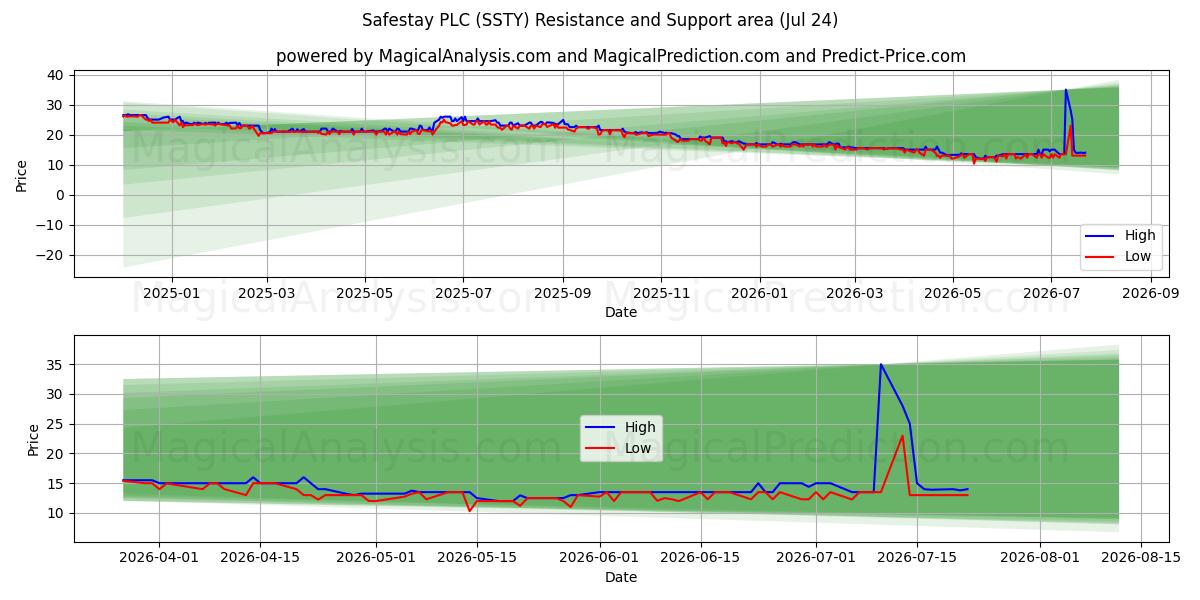Image resolution: width=1200 pixels, height=600 pixels.
Task: Click the 'Date' x-axis label under the top chart
Action: [x=620, y=312]
